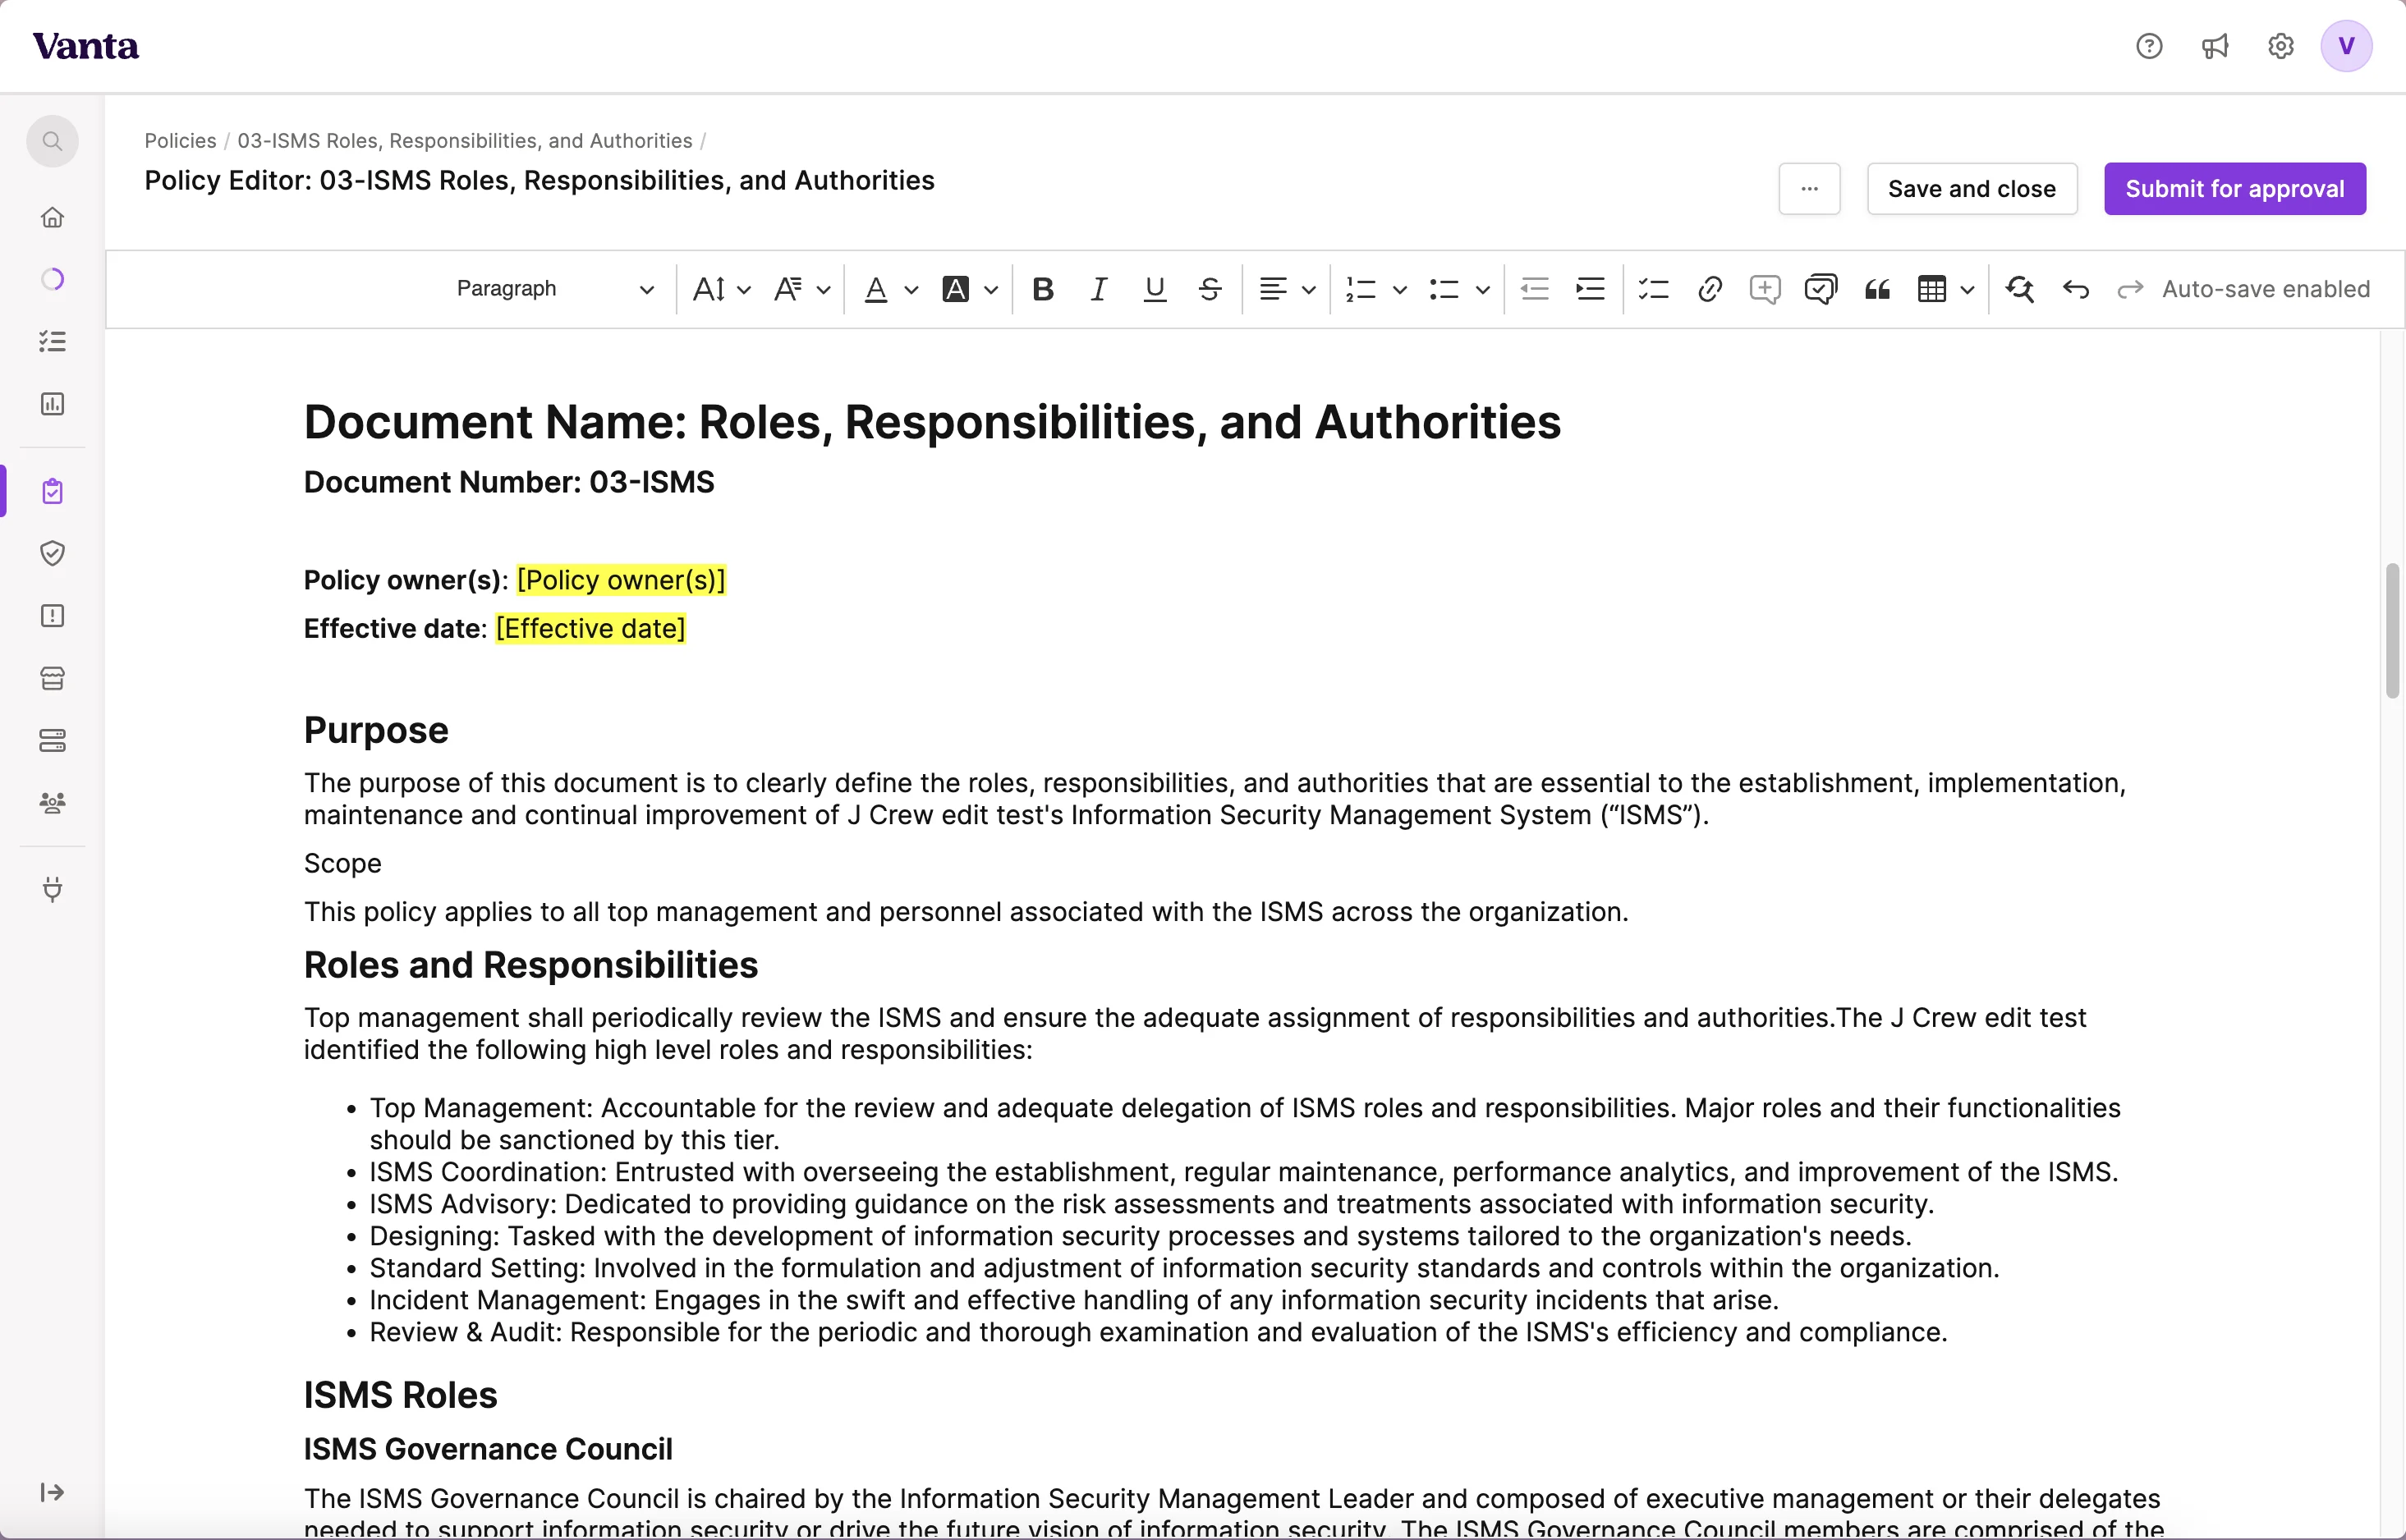Open the comments archive icon

pos(1821,289)
